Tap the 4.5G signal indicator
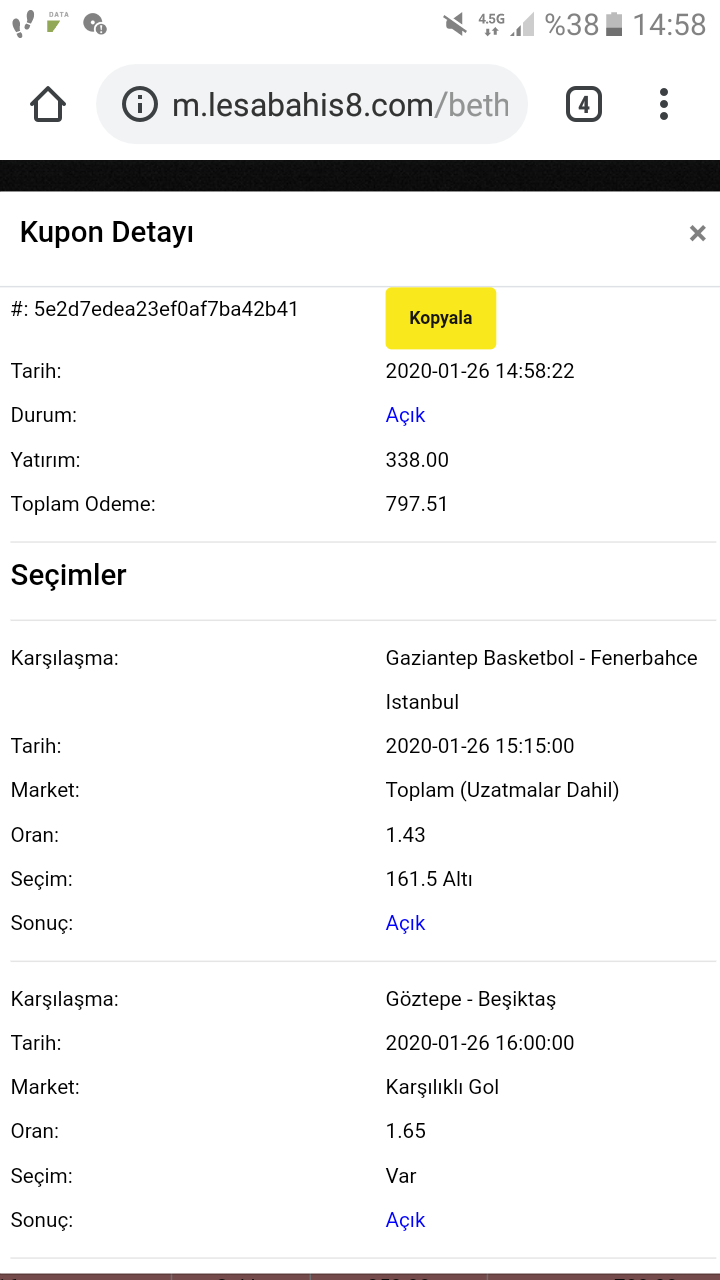This screenshot has height=1280, width=720. (491, 24)
